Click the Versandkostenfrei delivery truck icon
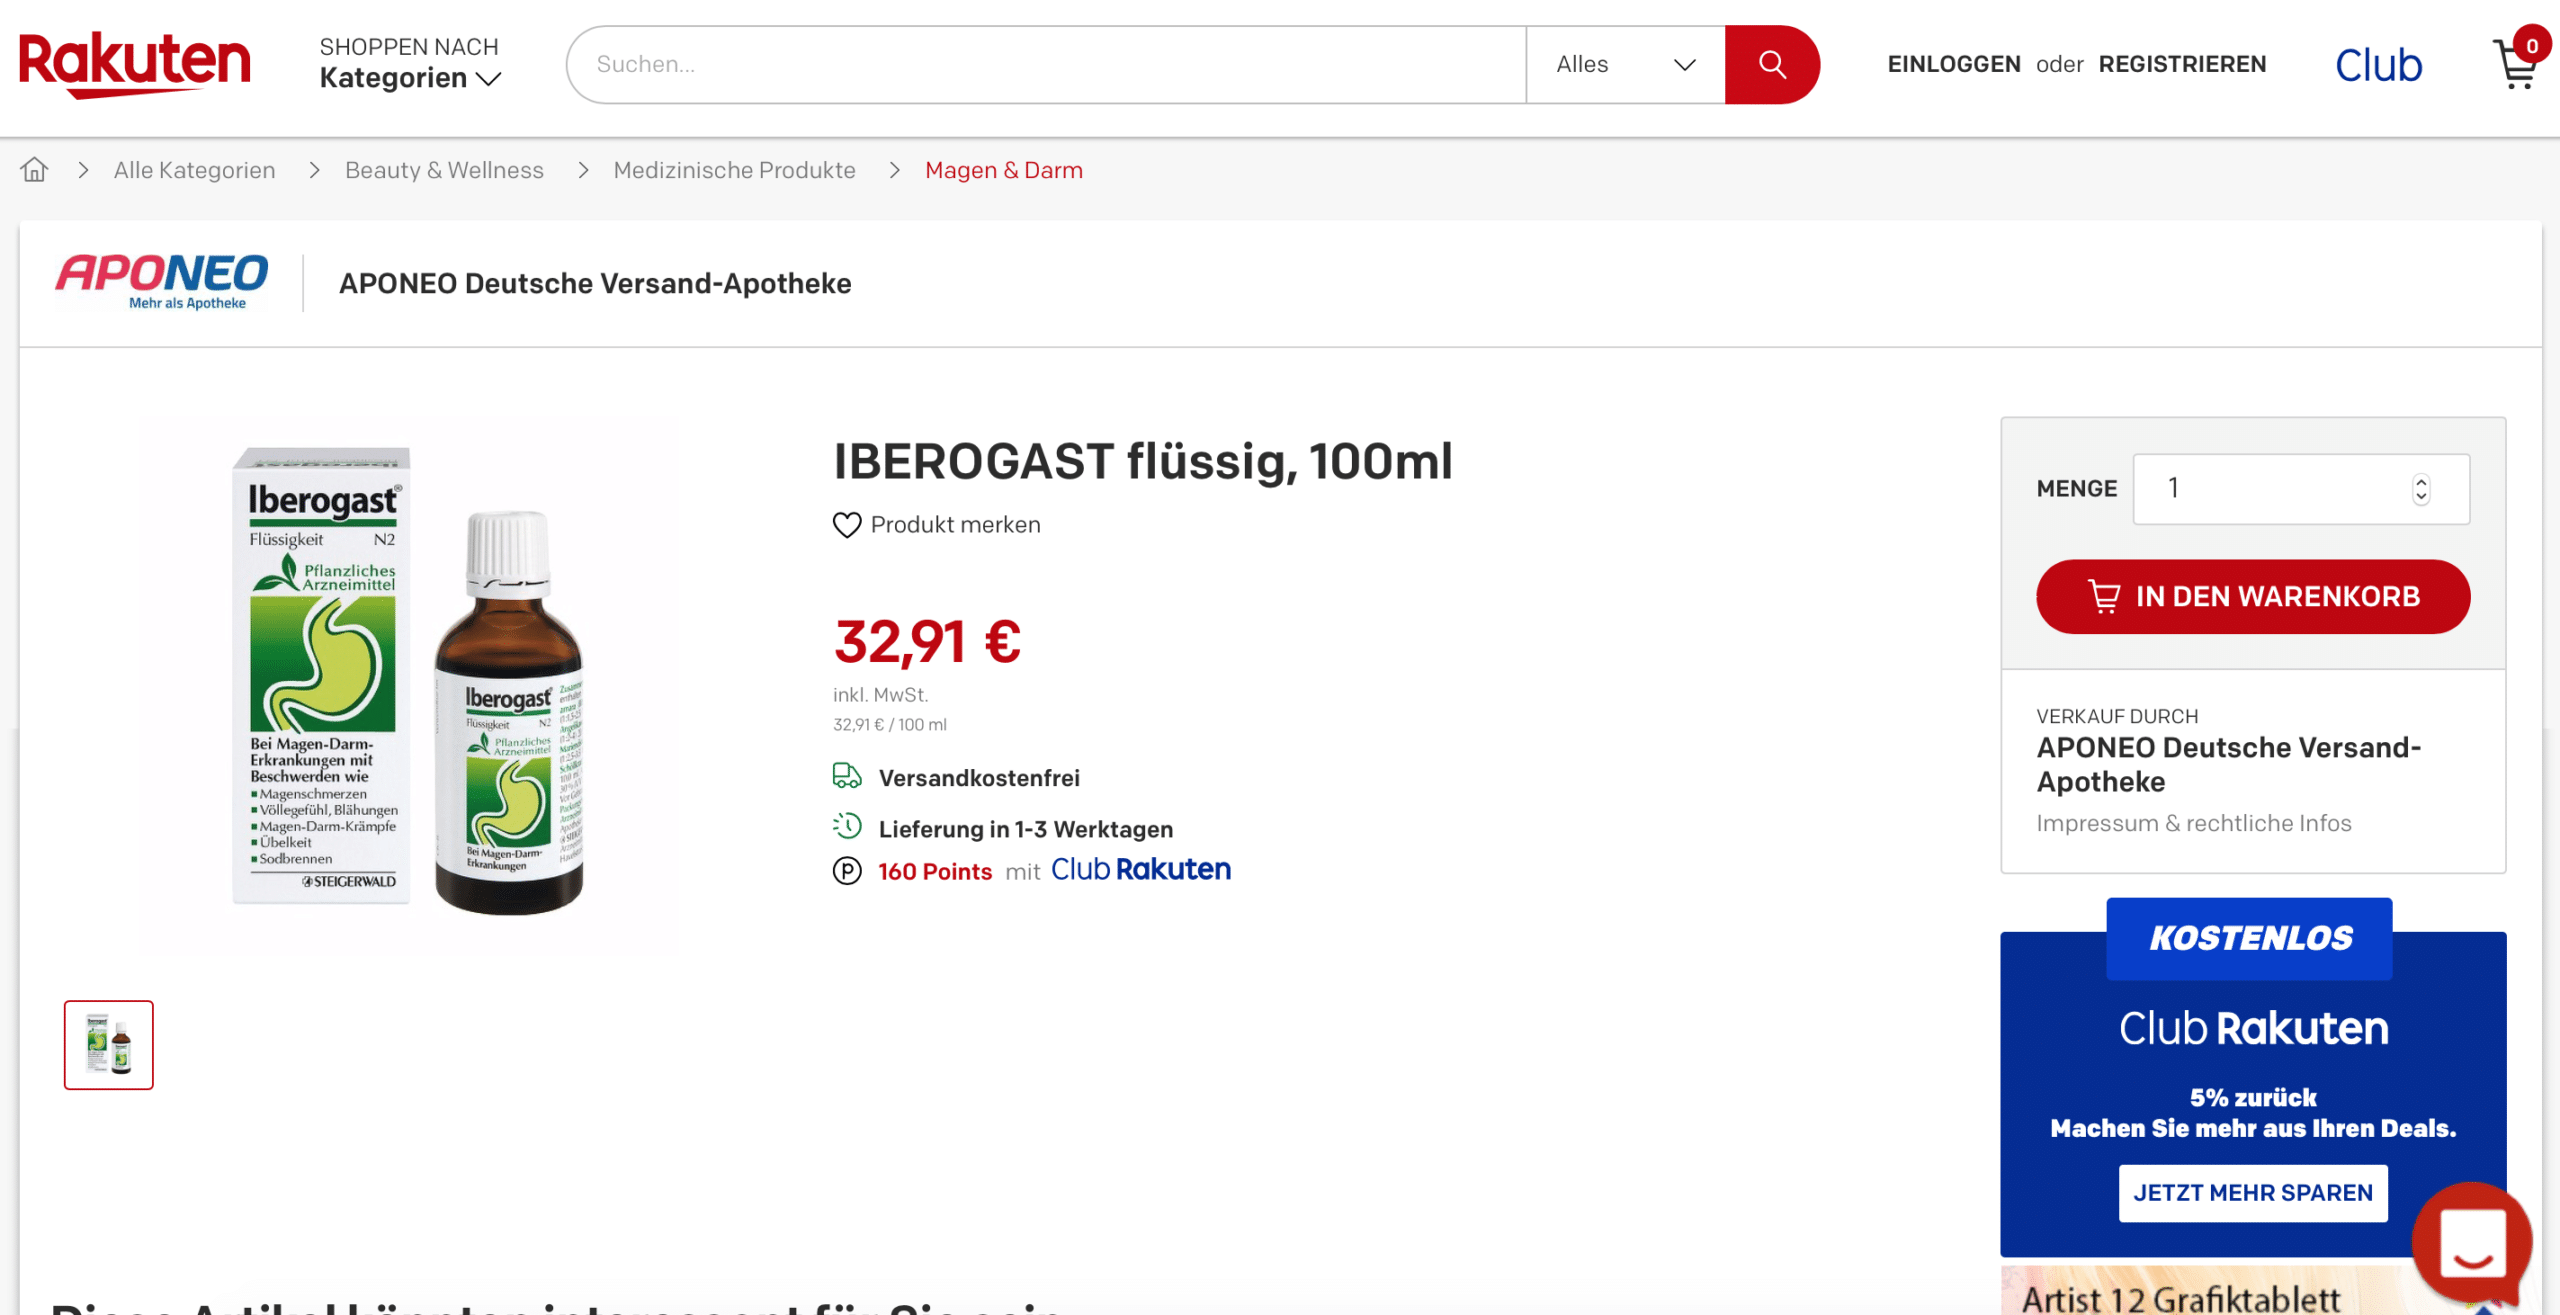2560x1315 pixels. 847,776
